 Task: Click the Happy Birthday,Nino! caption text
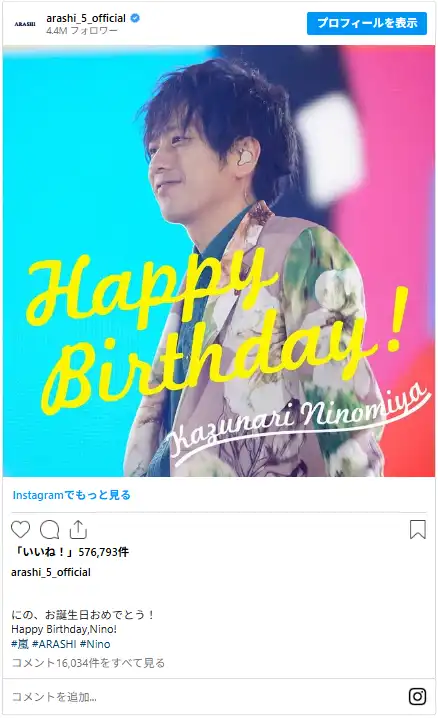click(x=64, y=629)
